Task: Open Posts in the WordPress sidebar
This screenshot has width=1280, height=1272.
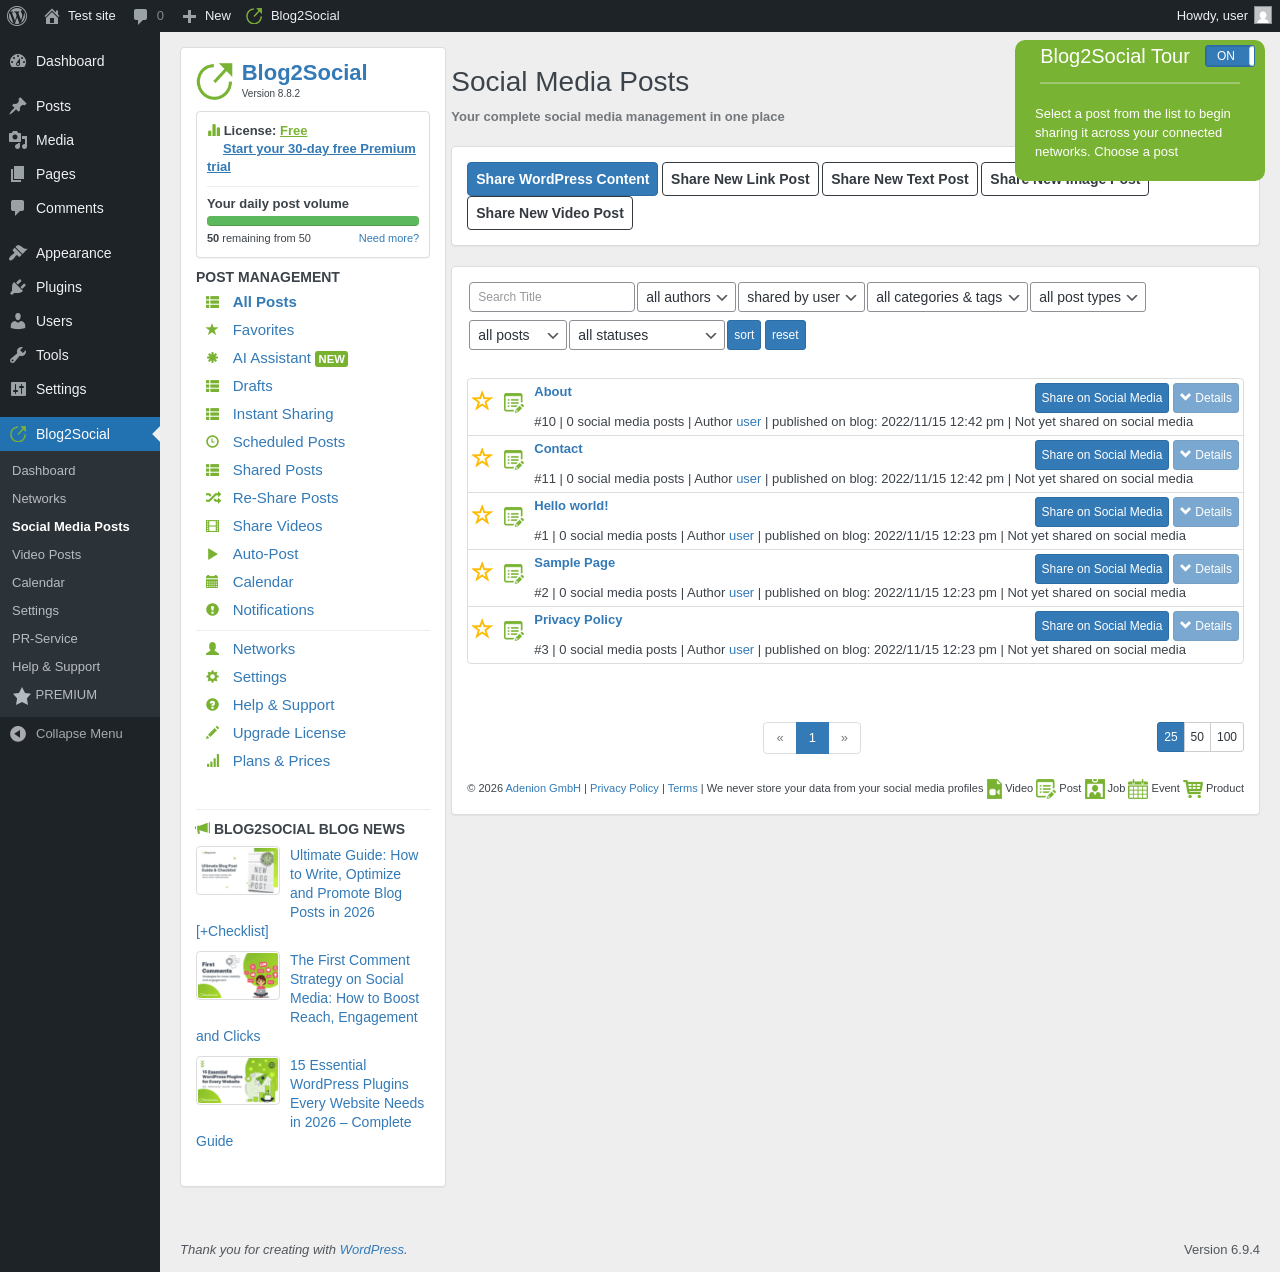Action: pos(80,106)
